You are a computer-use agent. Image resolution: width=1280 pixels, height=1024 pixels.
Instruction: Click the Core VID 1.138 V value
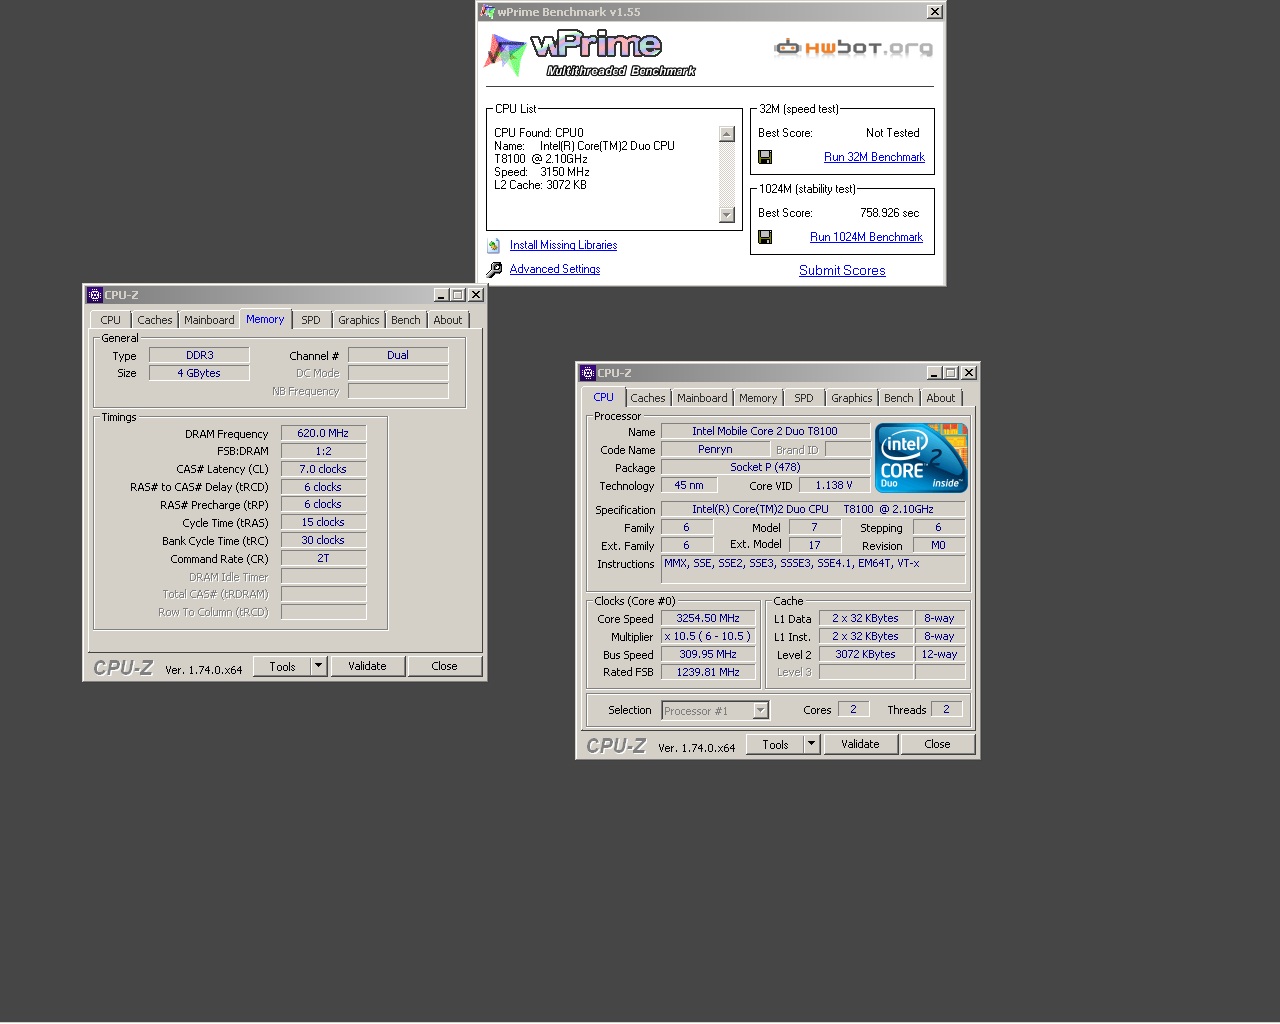[x=834, y=485]
